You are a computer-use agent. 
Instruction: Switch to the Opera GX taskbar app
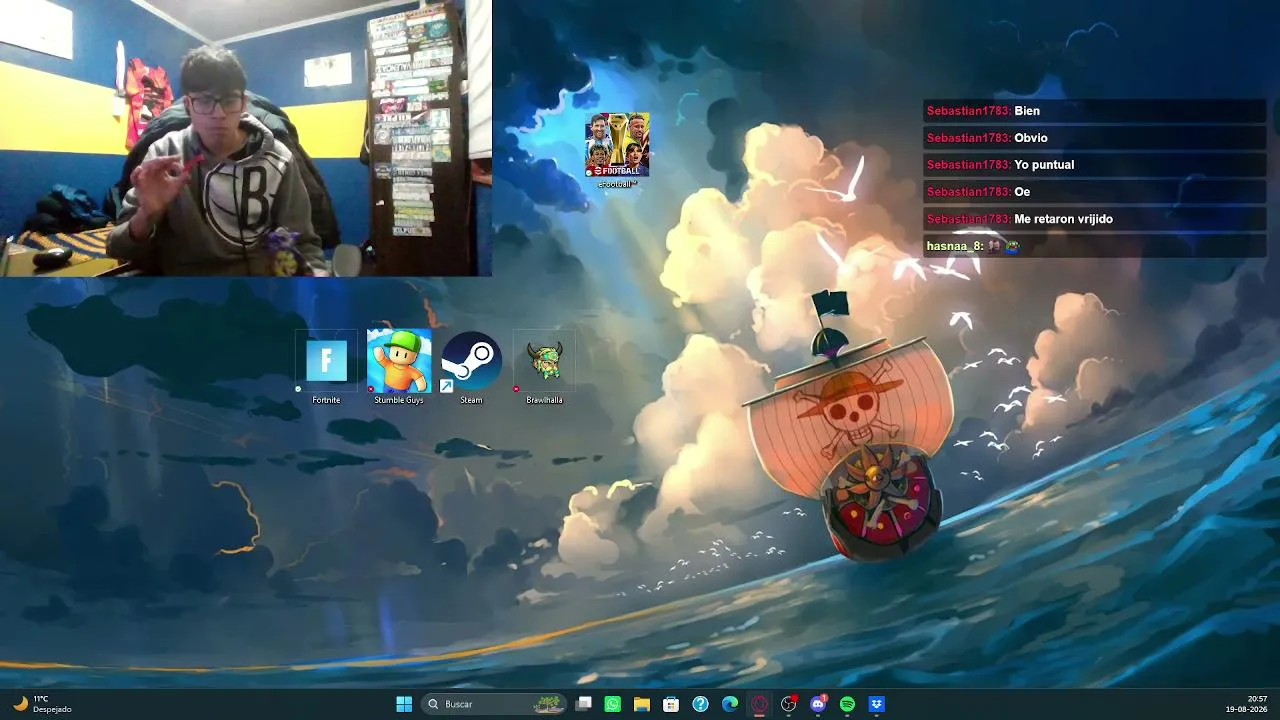[x=759, y=704]
